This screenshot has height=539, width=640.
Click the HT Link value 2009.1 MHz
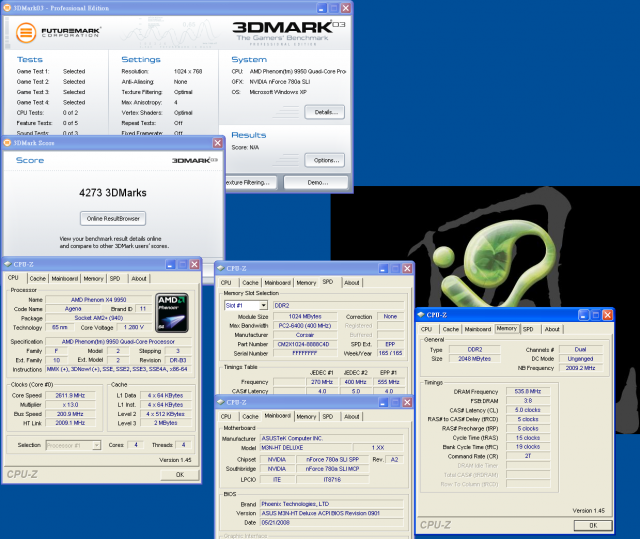point(70,423)
